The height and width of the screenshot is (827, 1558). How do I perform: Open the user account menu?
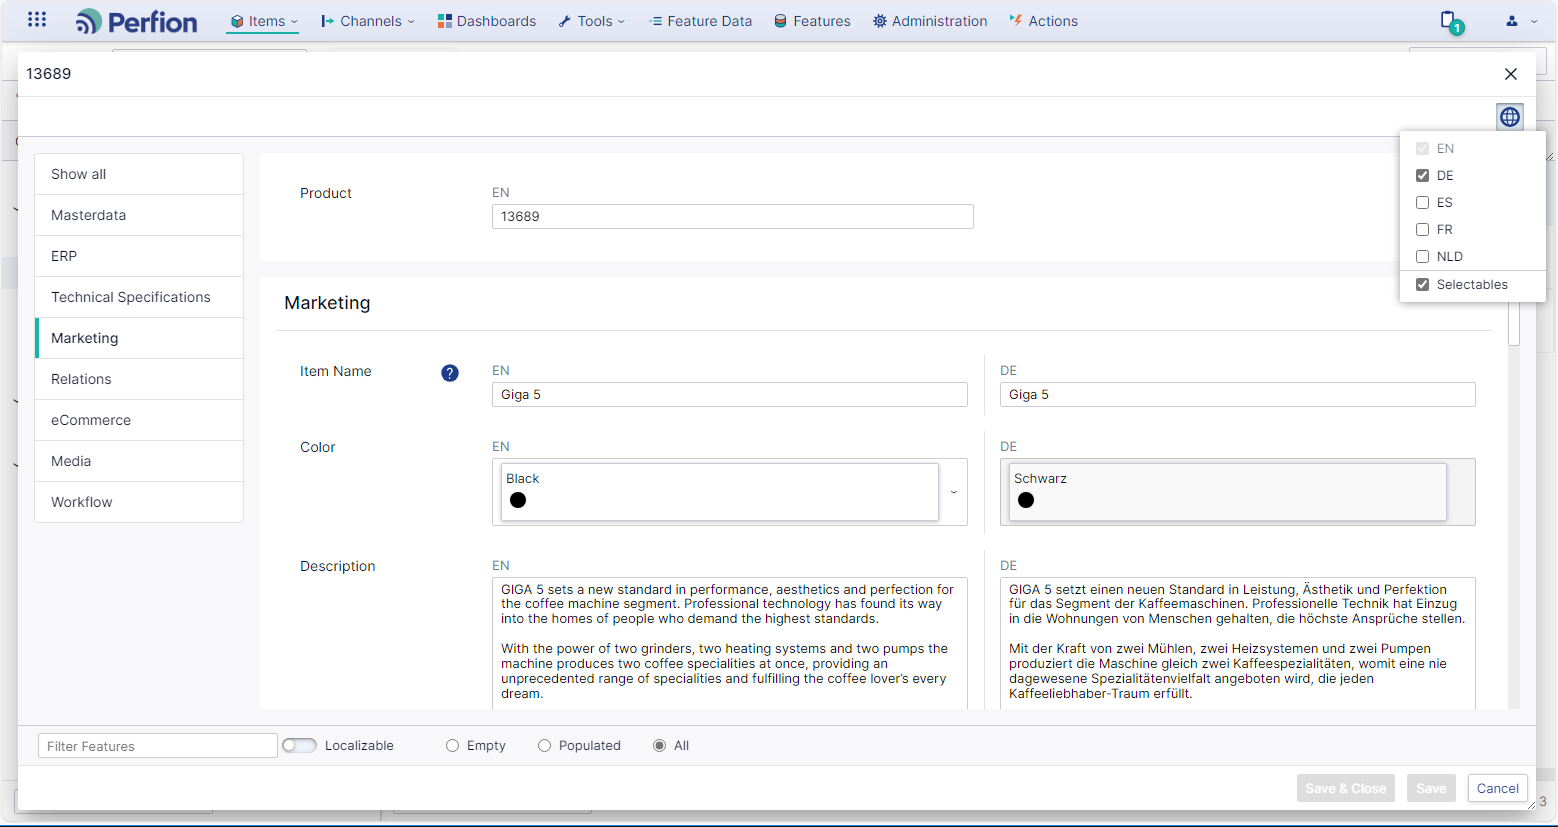pyautogui.click(x=1522, y=21)
